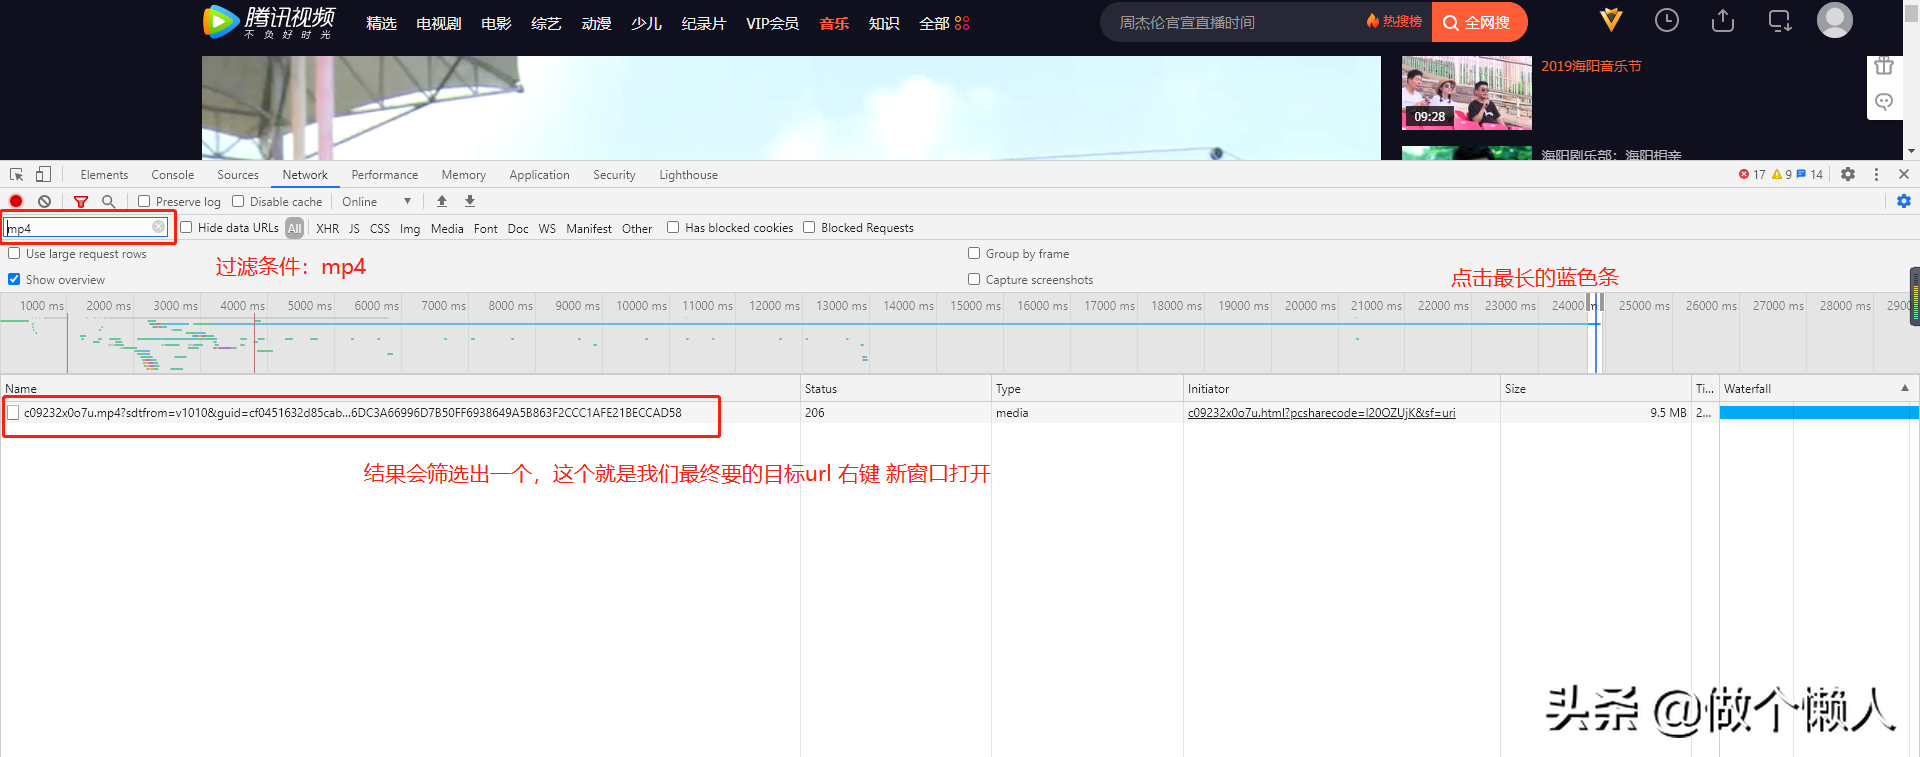Open blue network settings gear
The height and width of the screenshot is (757, 1920).
[x=1904, y=201]
